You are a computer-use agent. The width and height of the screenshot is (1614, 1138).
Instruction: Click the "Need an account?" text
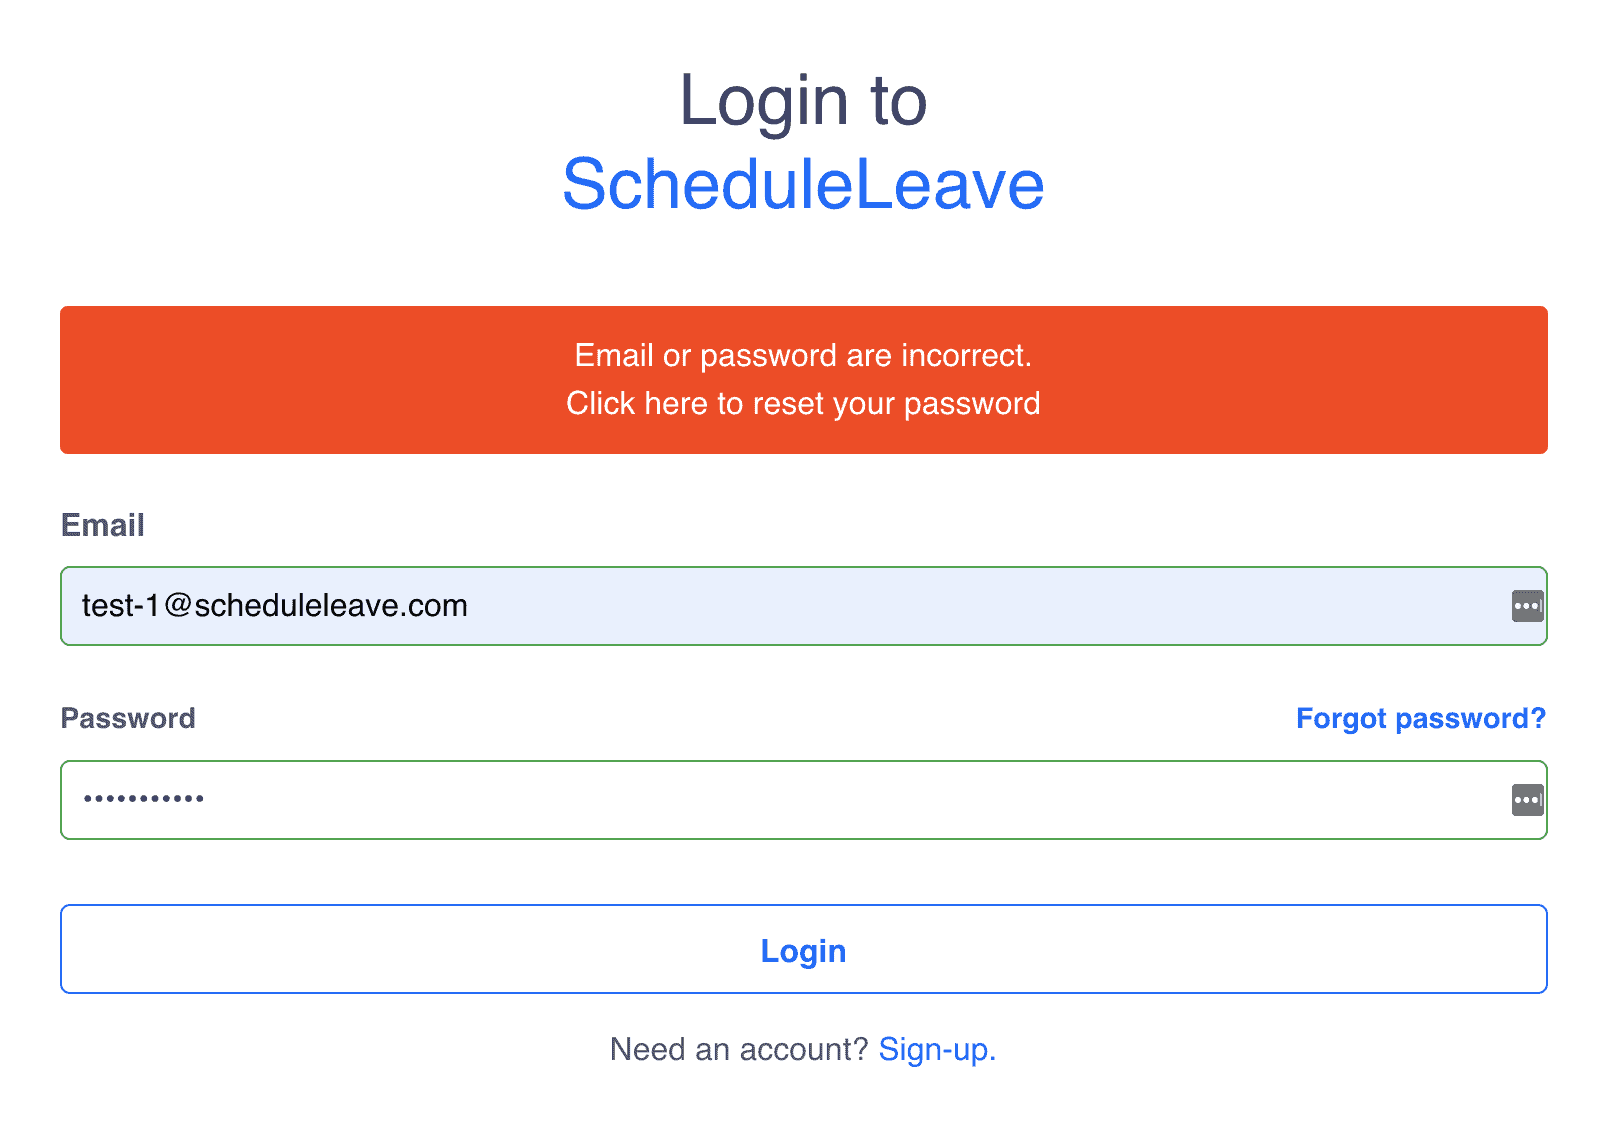pyautogui.click(x=739, y=1049)
